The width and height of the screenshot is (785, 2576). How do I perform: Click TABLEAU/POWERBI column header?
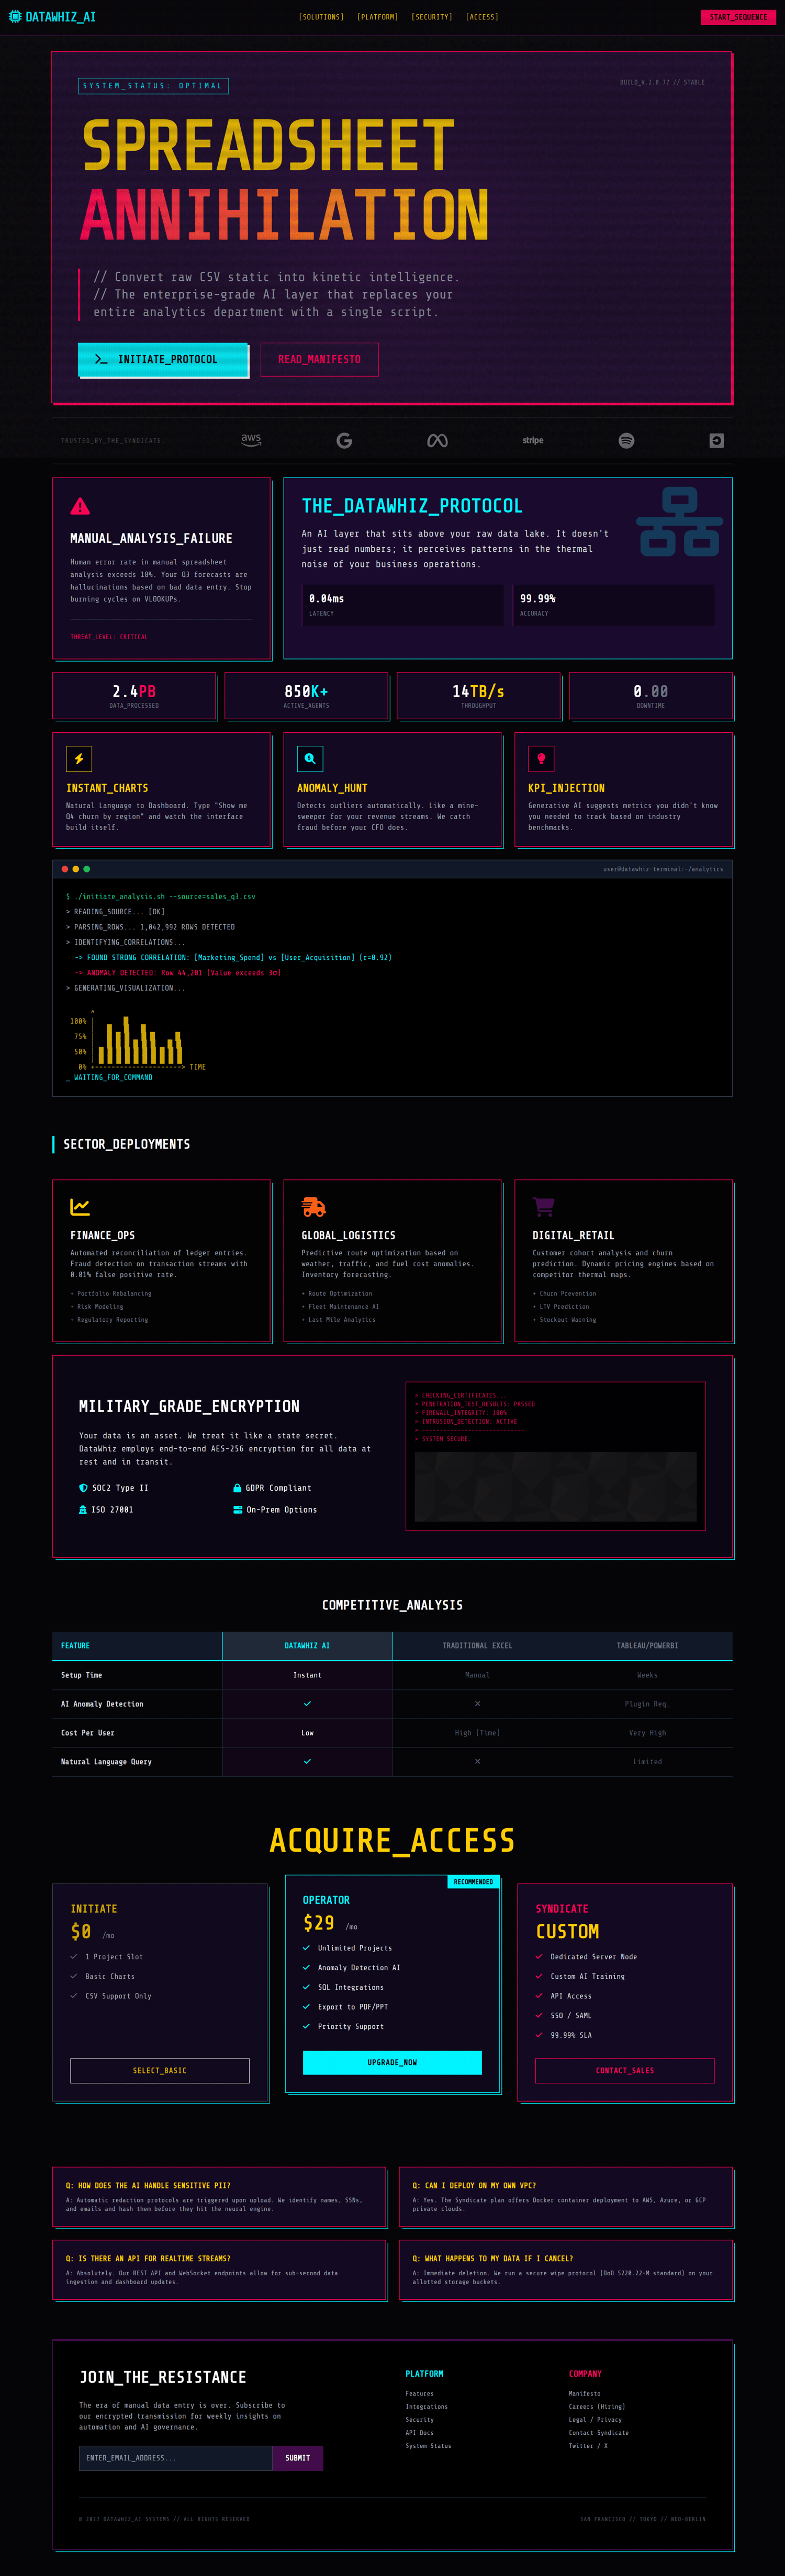[x=647, y=1646]
